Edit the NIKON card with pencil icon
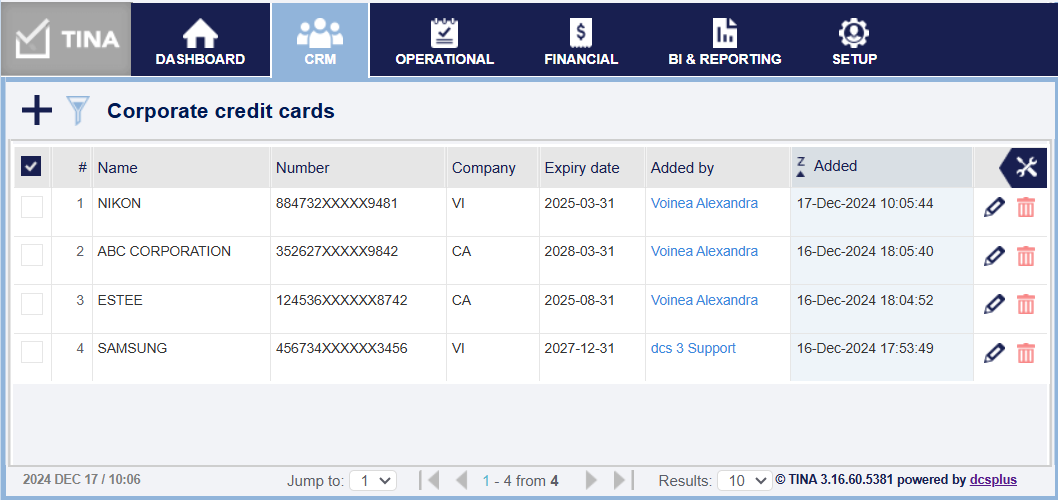This screenshot has height=500, width=1058. (x=994, y=207)
